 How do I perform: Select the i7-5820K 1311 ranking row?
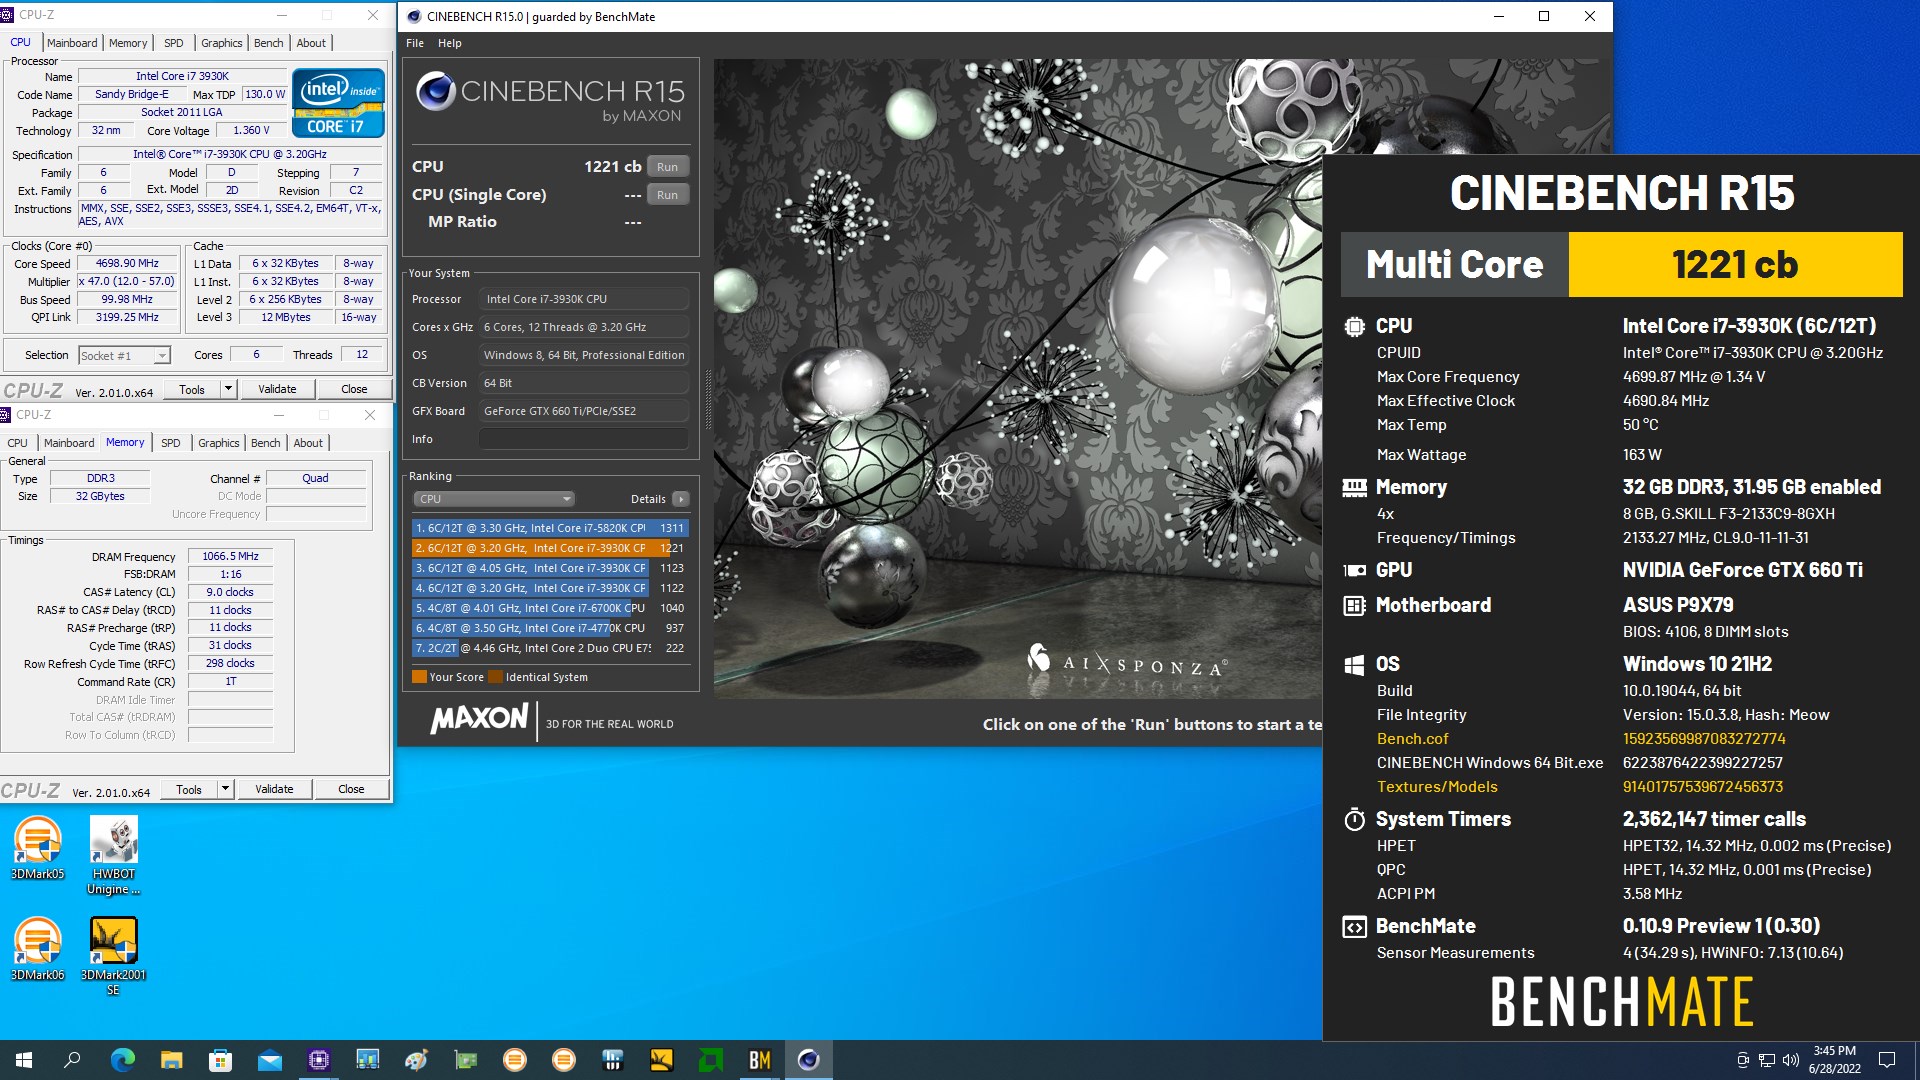549,528
